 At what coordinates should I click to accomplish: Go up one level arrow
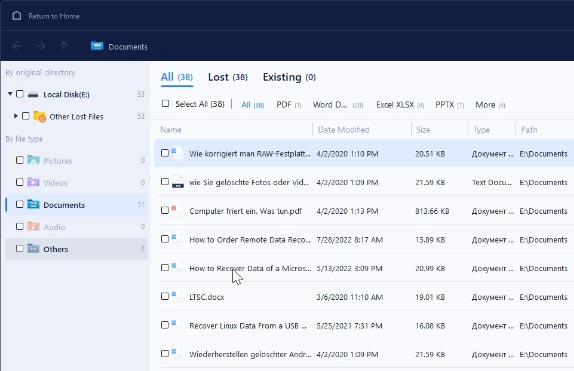click(64, 46)
